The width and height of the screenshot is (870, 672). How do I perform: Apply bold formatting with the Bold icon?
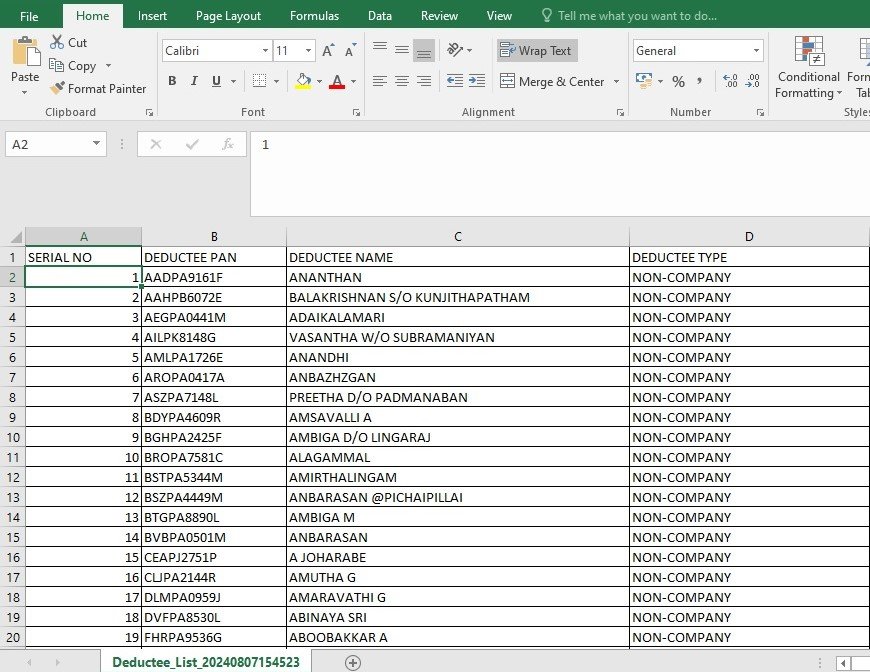coord(171,81)
